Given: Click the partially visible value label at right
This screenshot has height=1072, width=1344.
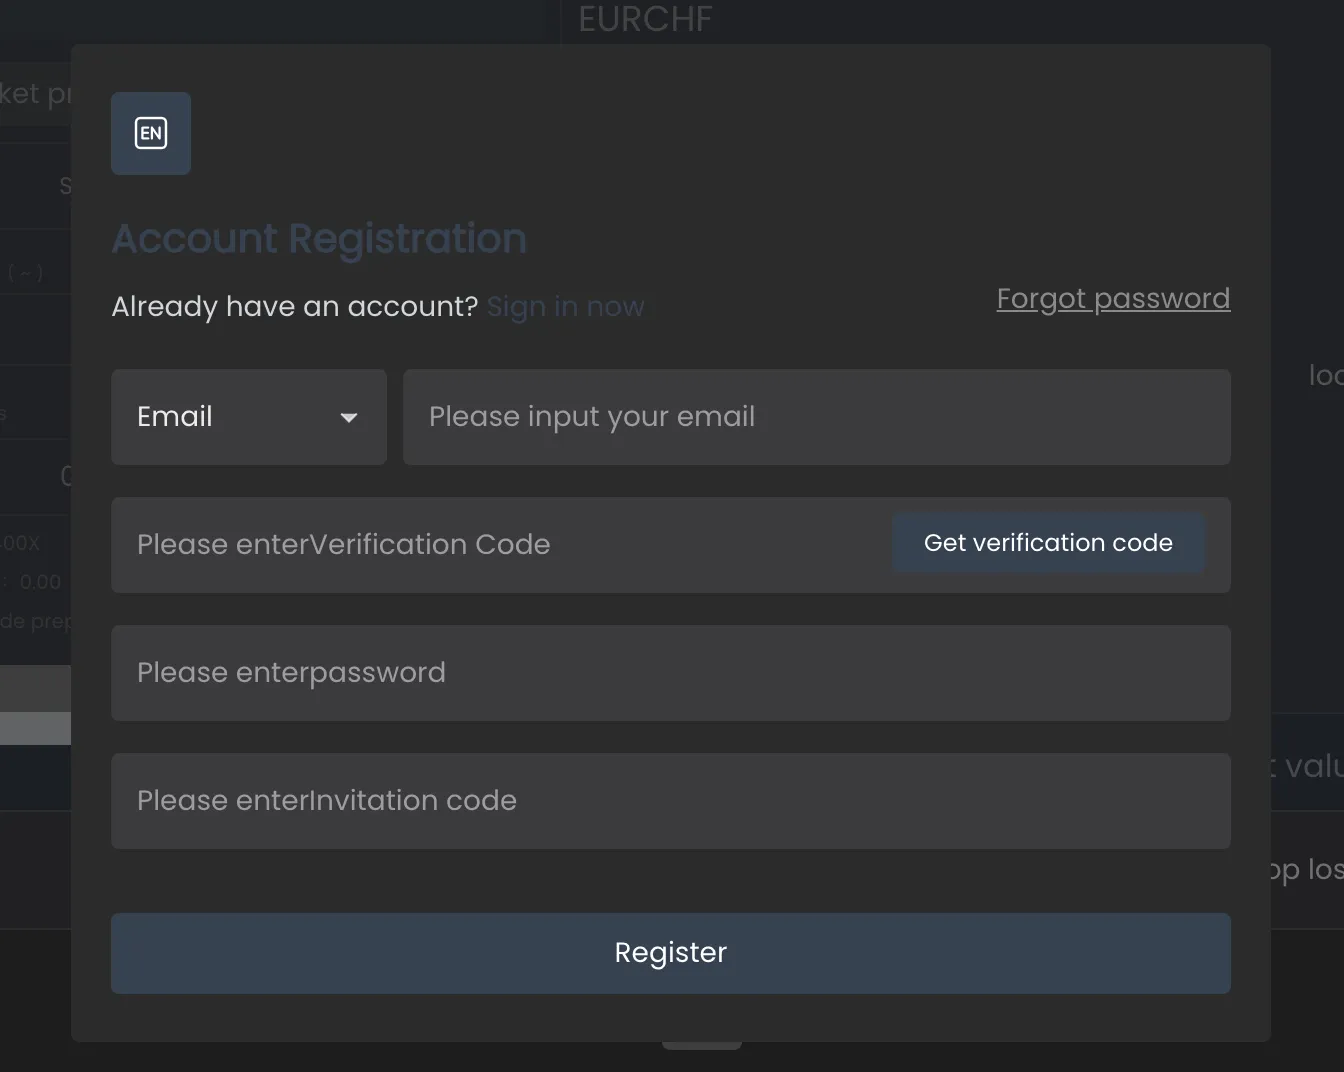Looking at the screenshot, I should click(x=1308, y=766).
